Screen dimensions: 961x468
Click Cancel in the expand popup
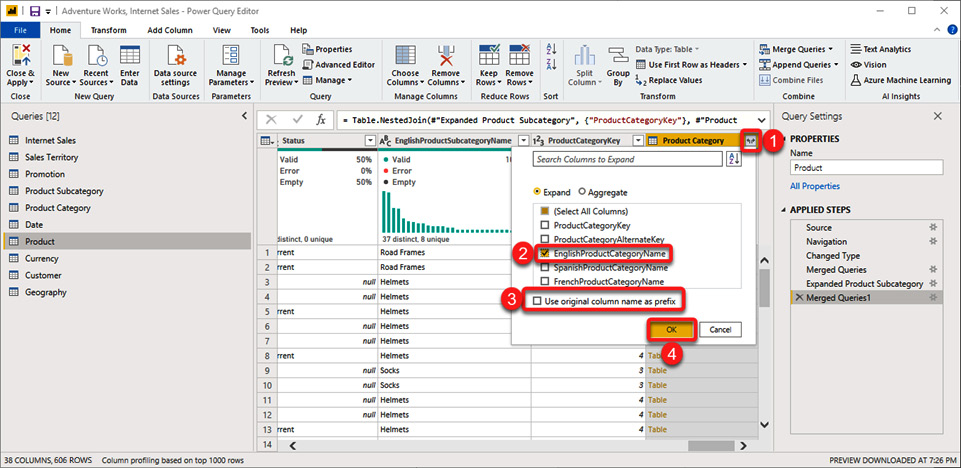coord(720,330)
